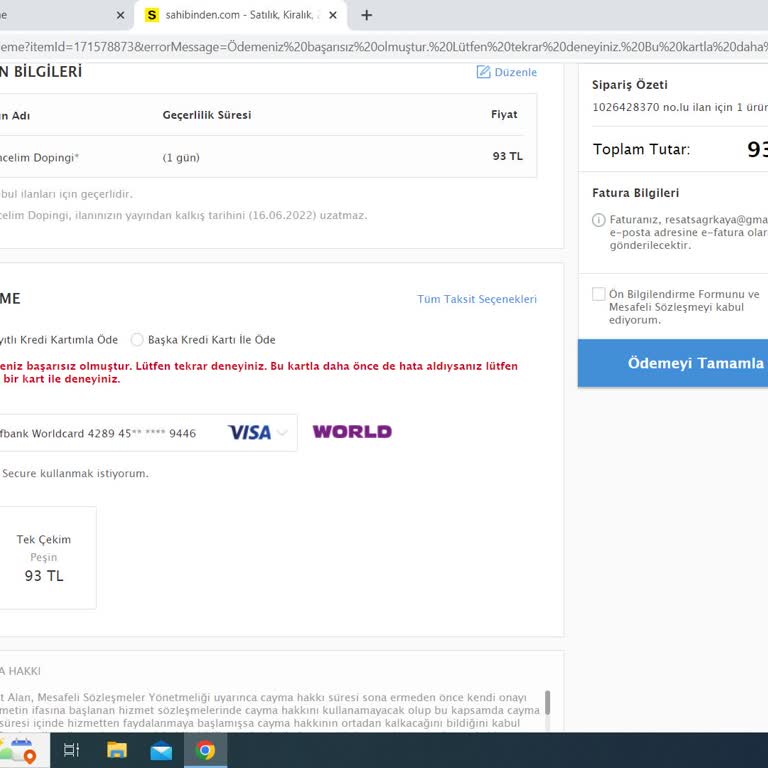
Task: Click the Ödemeyi Tamamla button
Action: [x=673, y=363]
